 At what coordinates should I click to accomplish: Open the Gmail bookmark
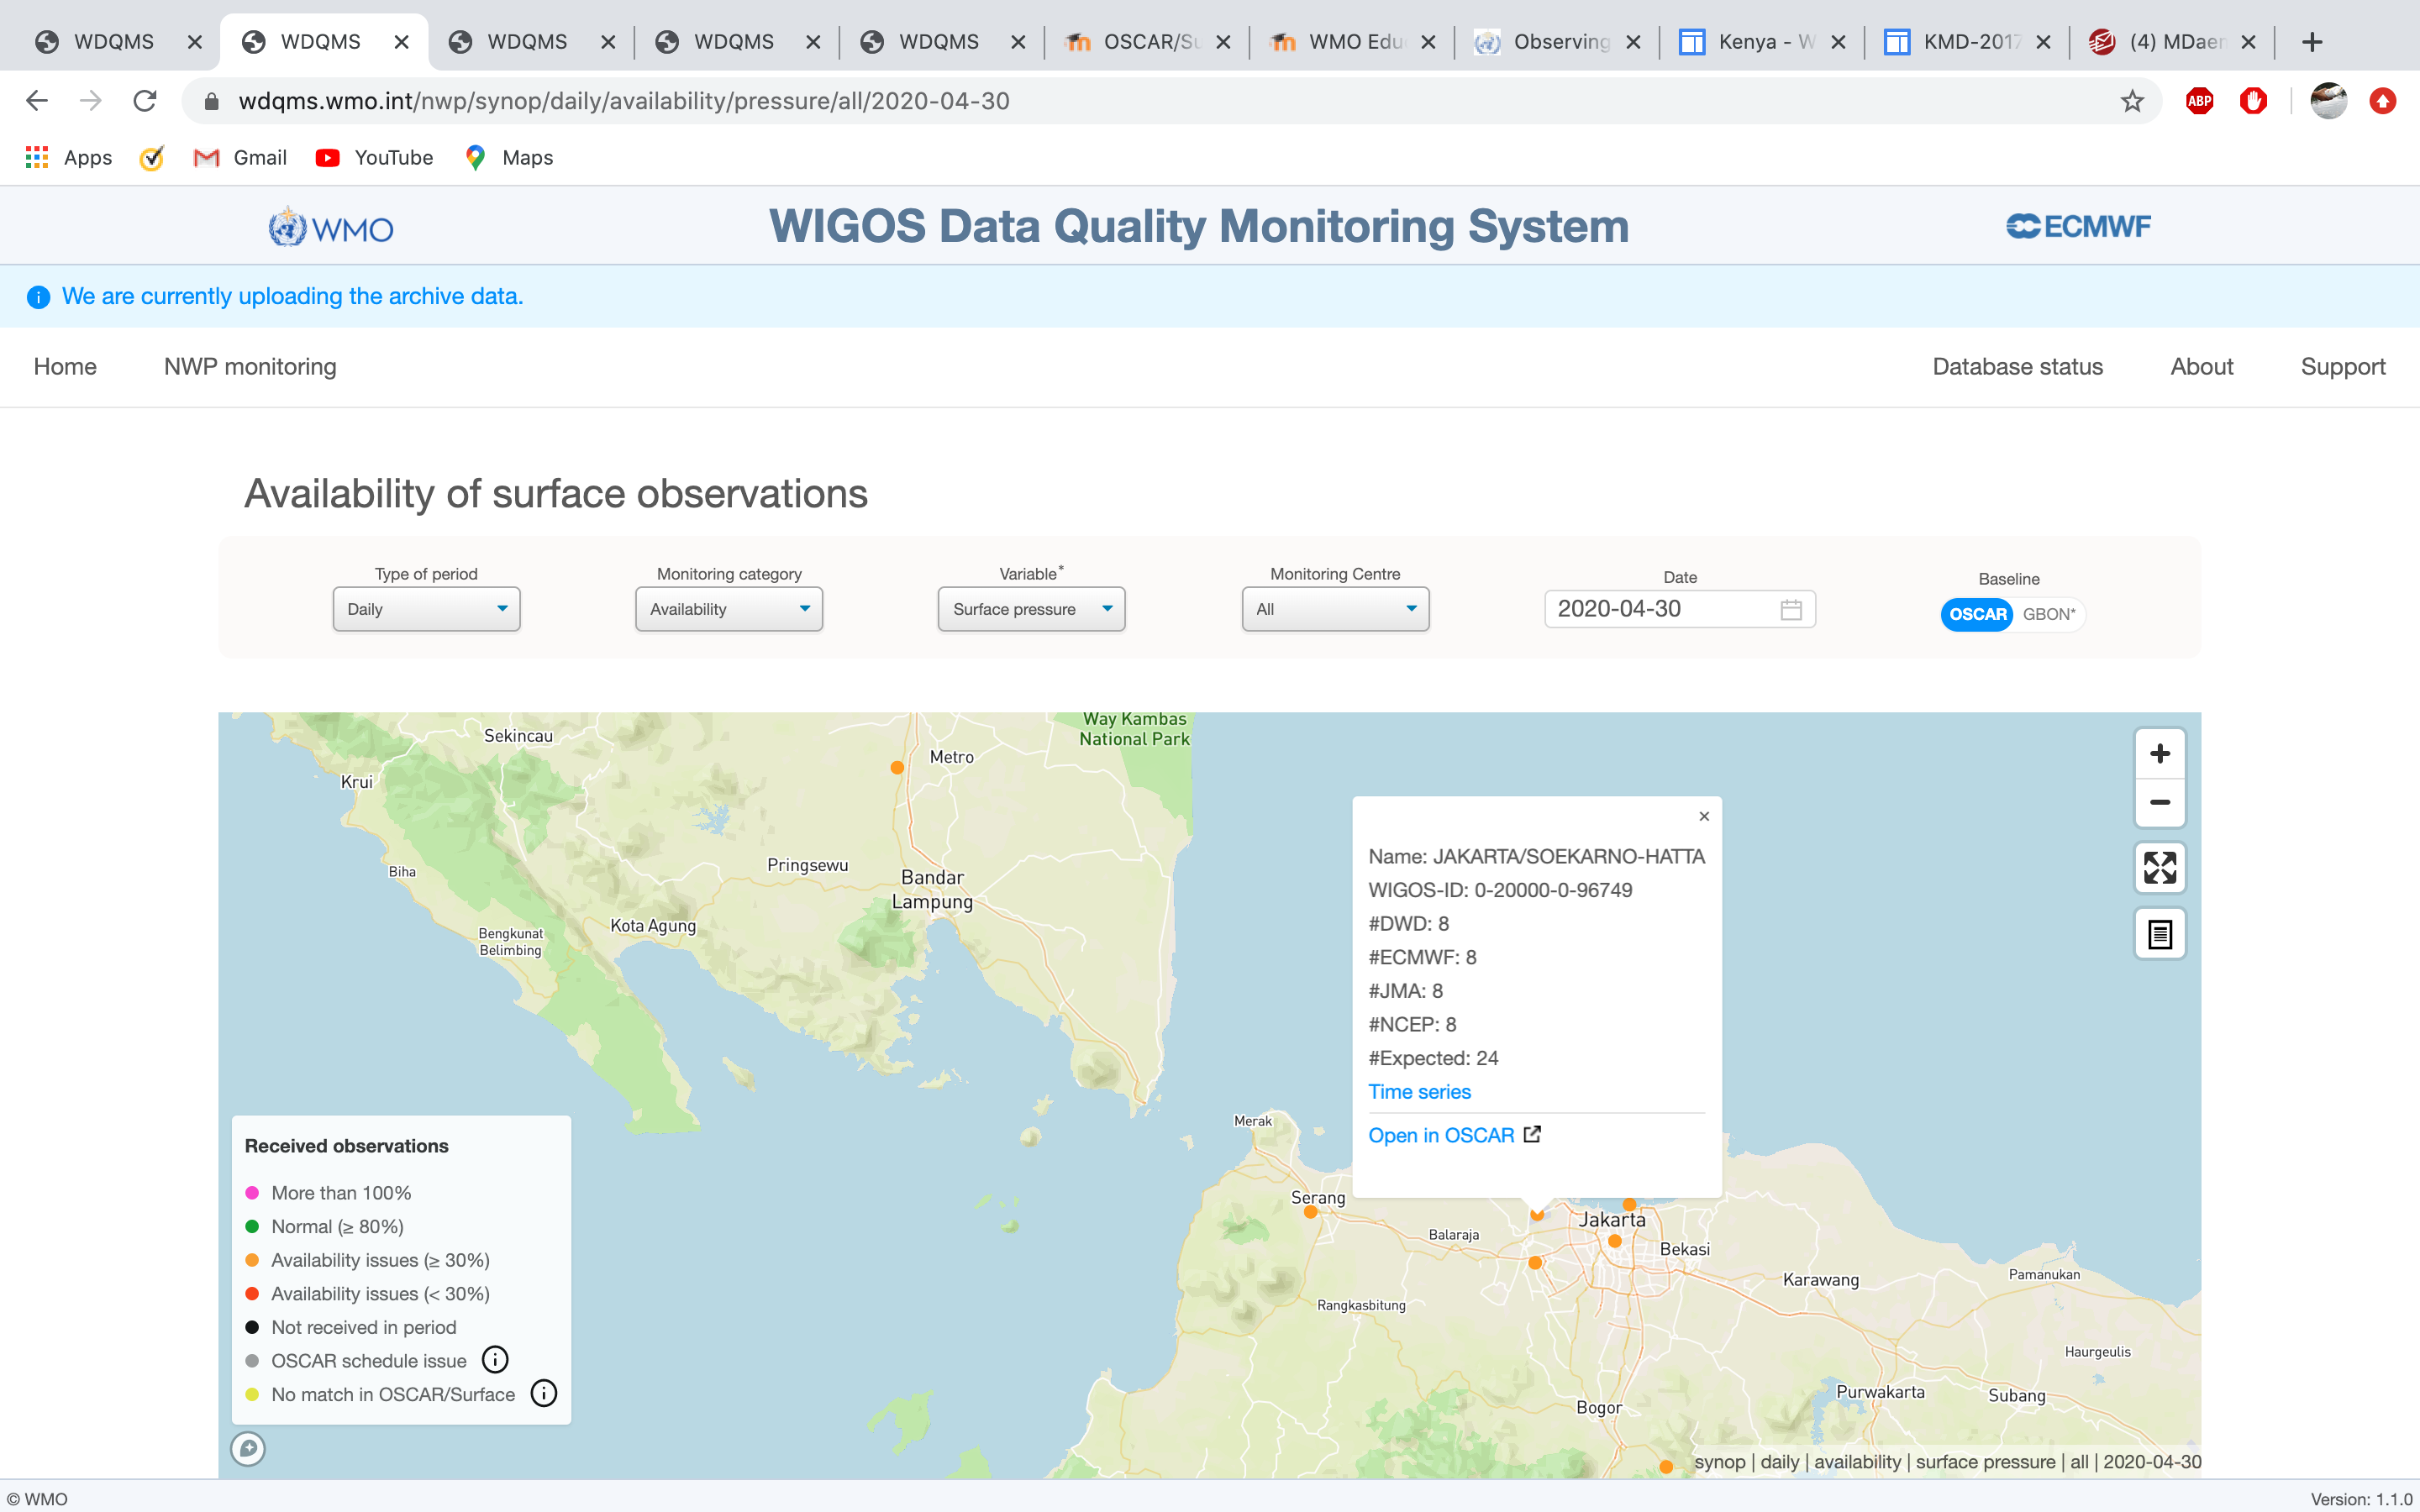click(x=240, y=158)
